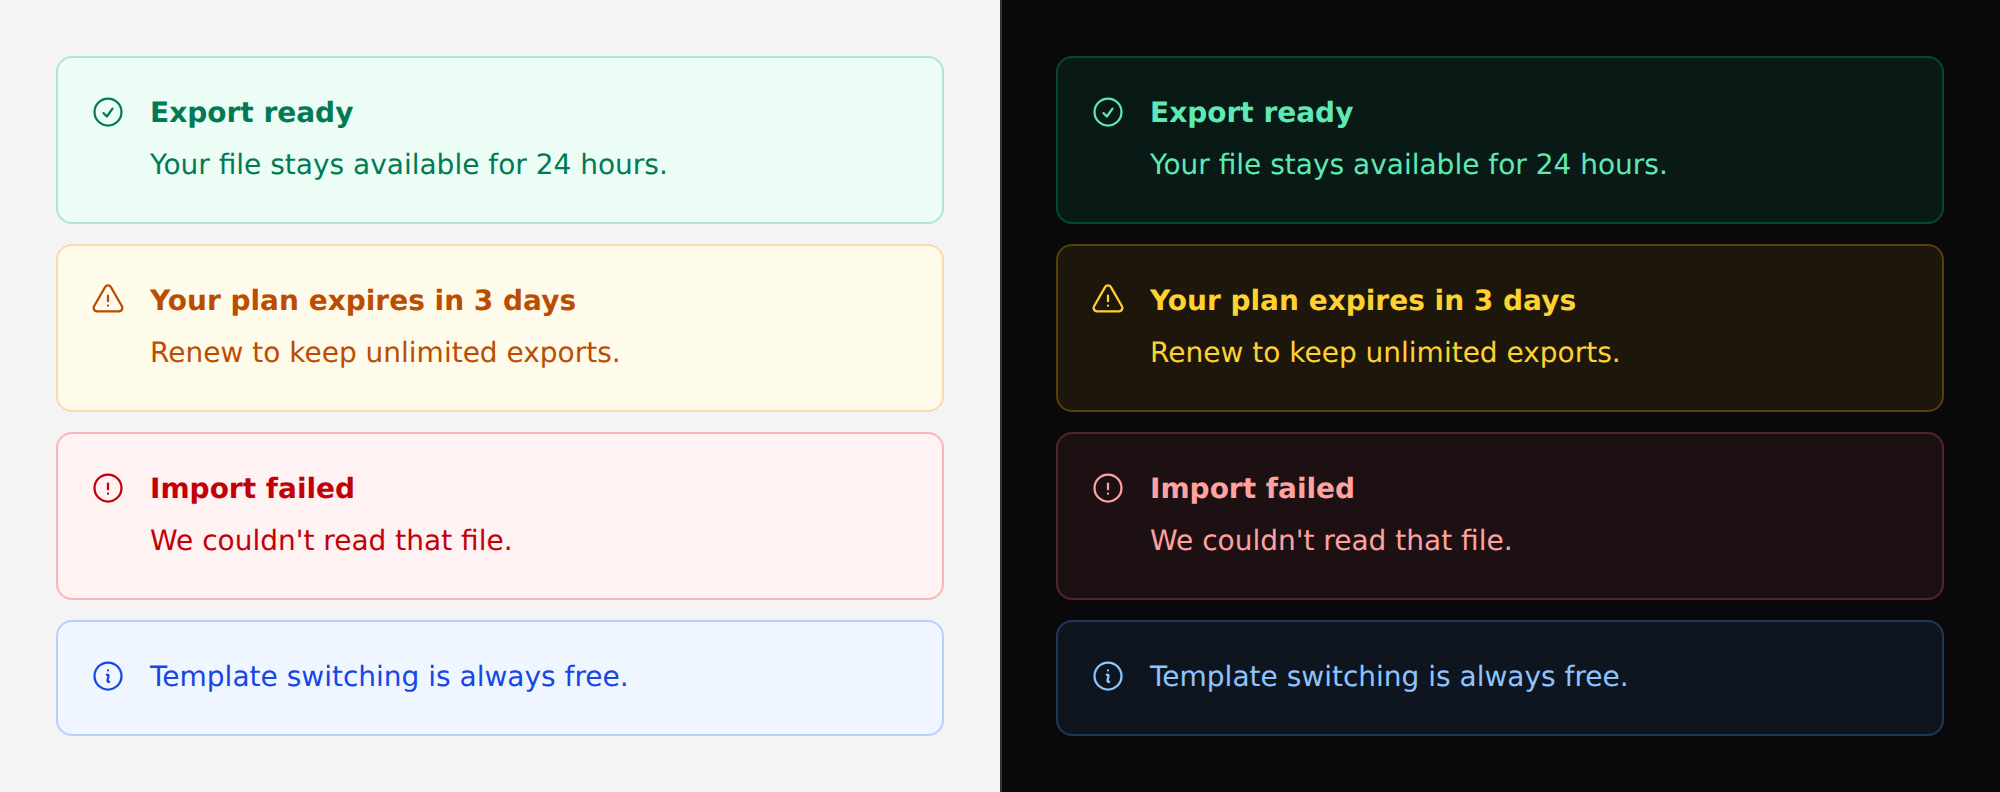Select the light theme 'Export ready' heading

click(252, 112)
